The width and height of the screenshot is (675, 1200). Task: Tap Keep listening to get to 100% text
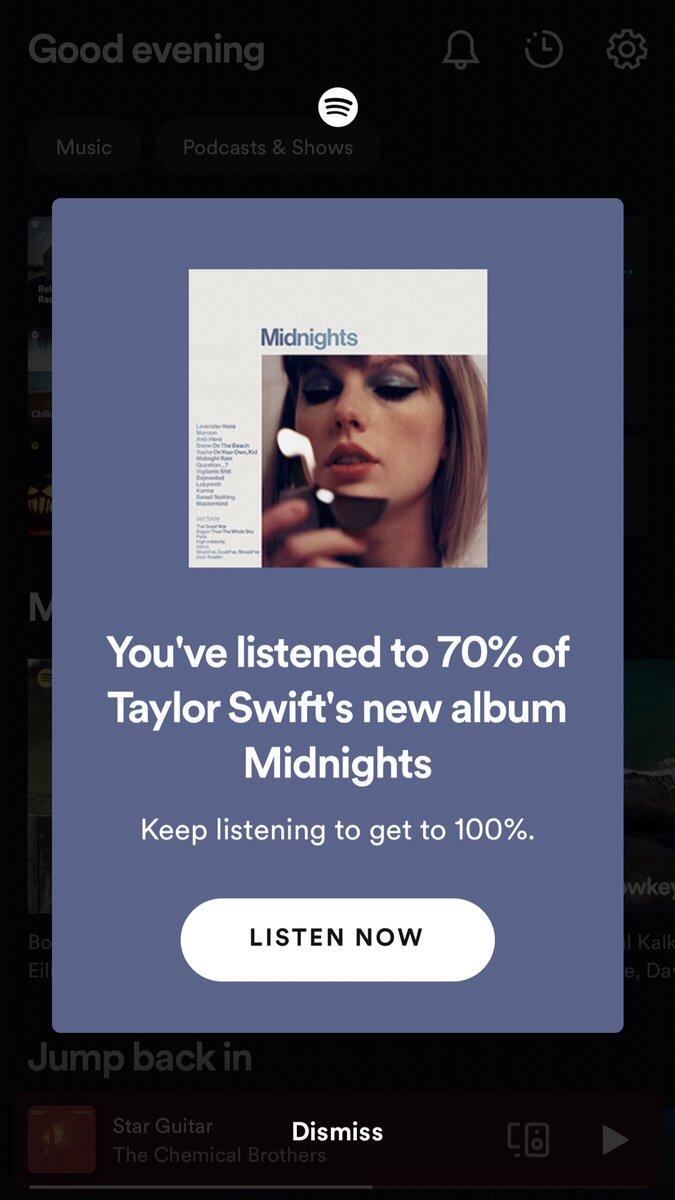[x=338, y=829]
